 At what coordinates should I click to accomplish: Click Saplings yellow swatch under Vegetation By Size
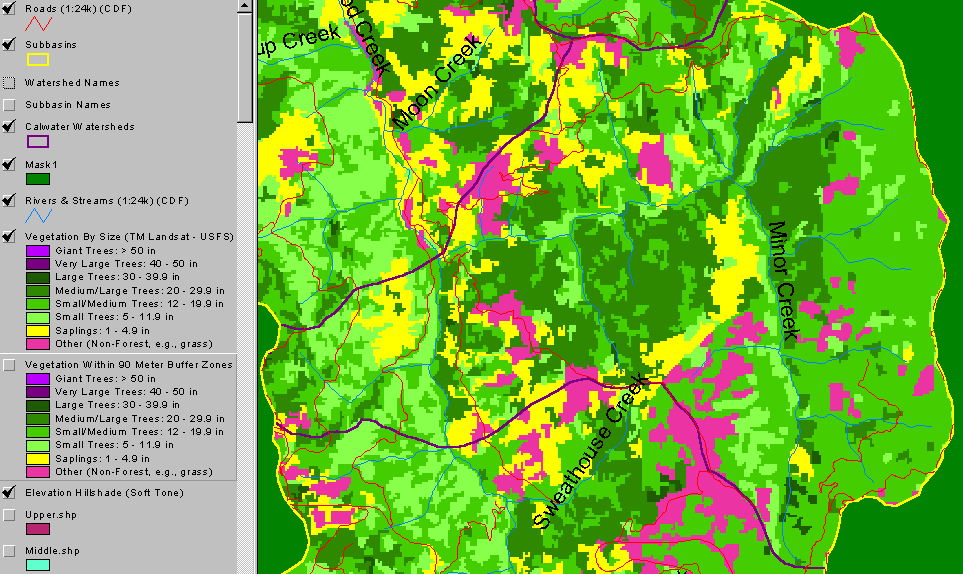tap(37, 331)
